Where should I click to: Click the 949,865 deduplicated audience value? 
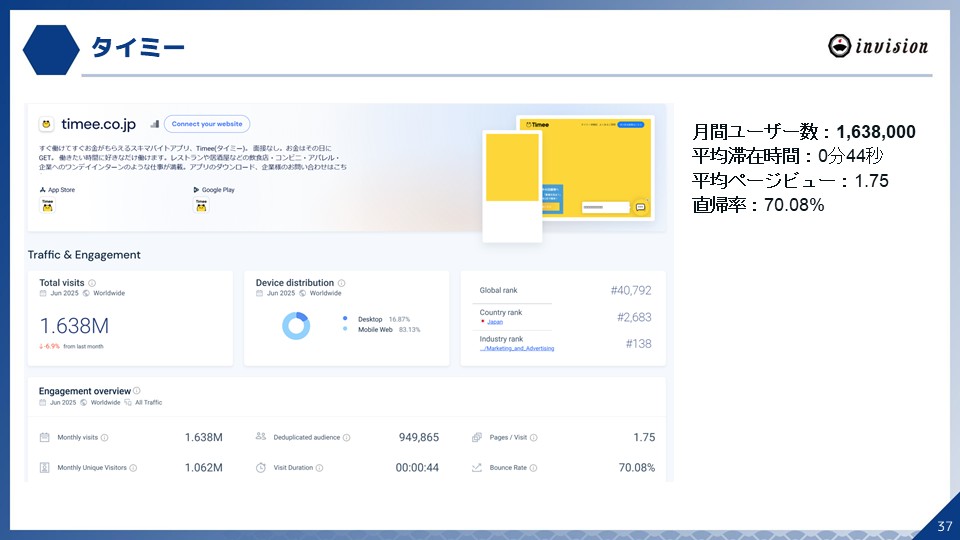(x=419, y=438)
